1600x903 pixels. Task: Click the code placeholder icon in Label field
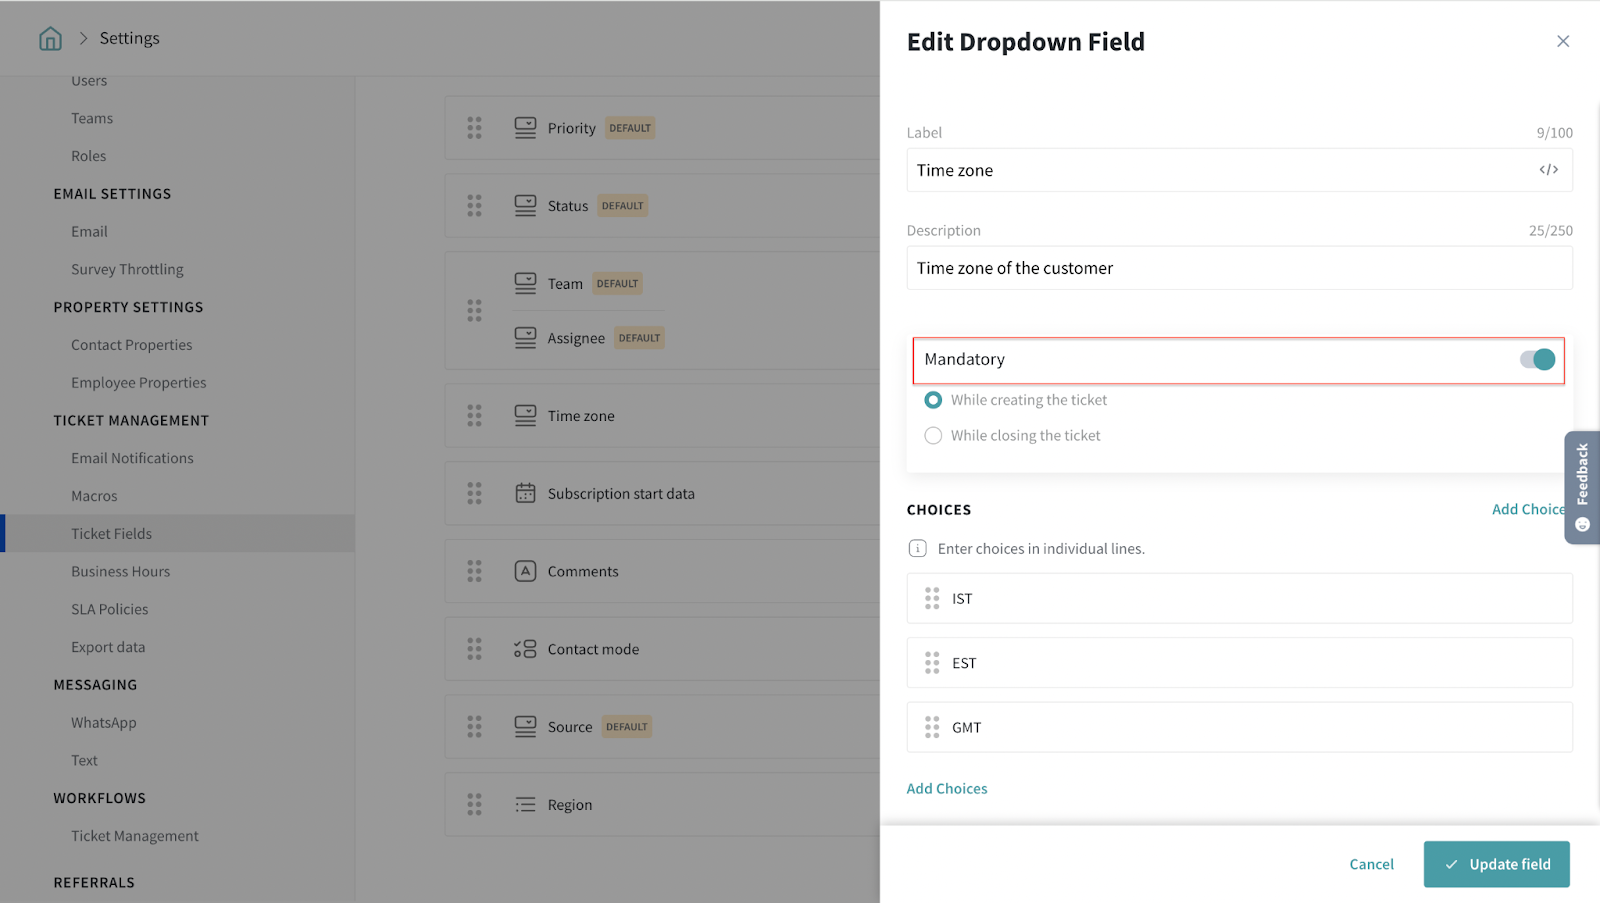(x=1548, y=170)
